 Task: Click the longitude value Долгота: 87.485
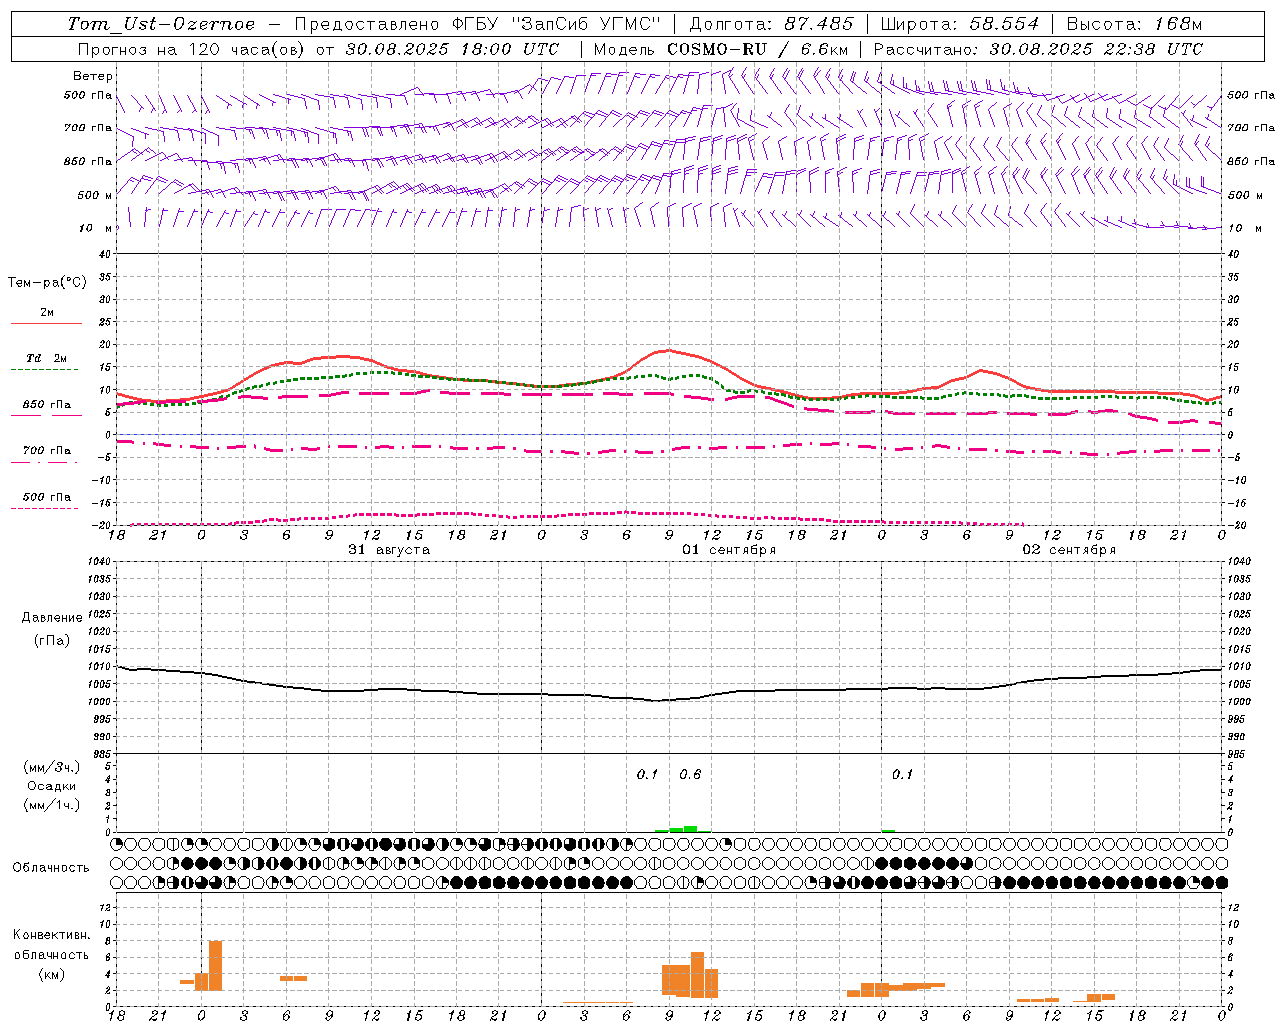(772, 24)
